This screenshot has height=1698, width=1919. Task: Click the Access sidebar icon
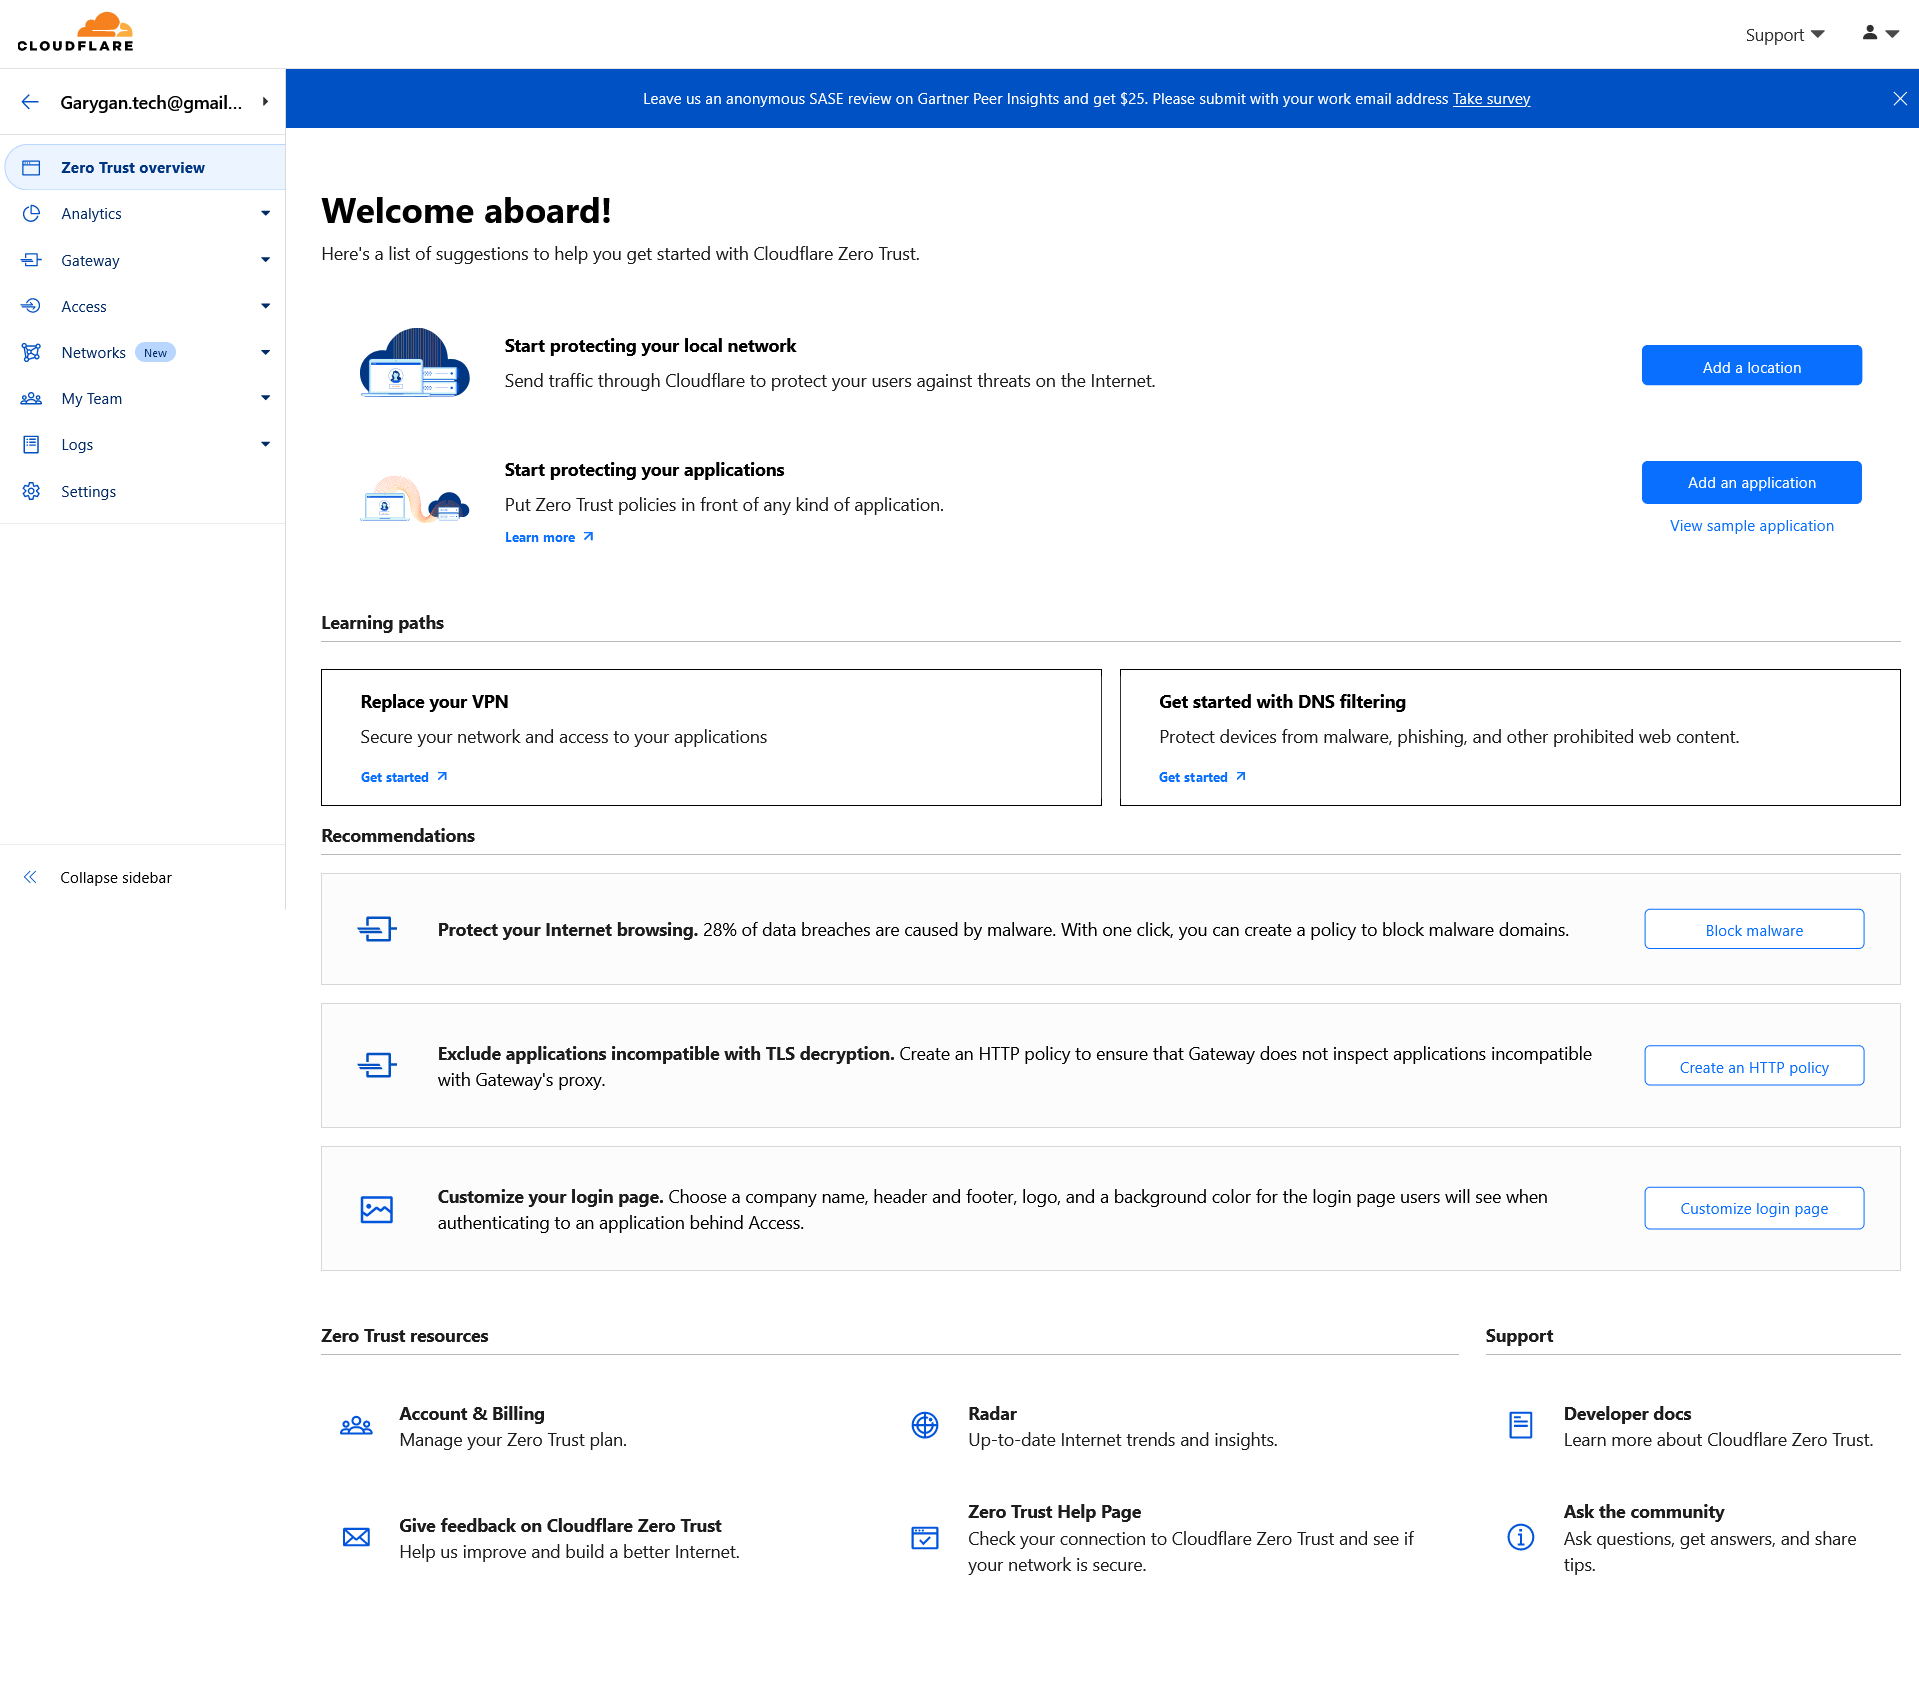[31, 306]
